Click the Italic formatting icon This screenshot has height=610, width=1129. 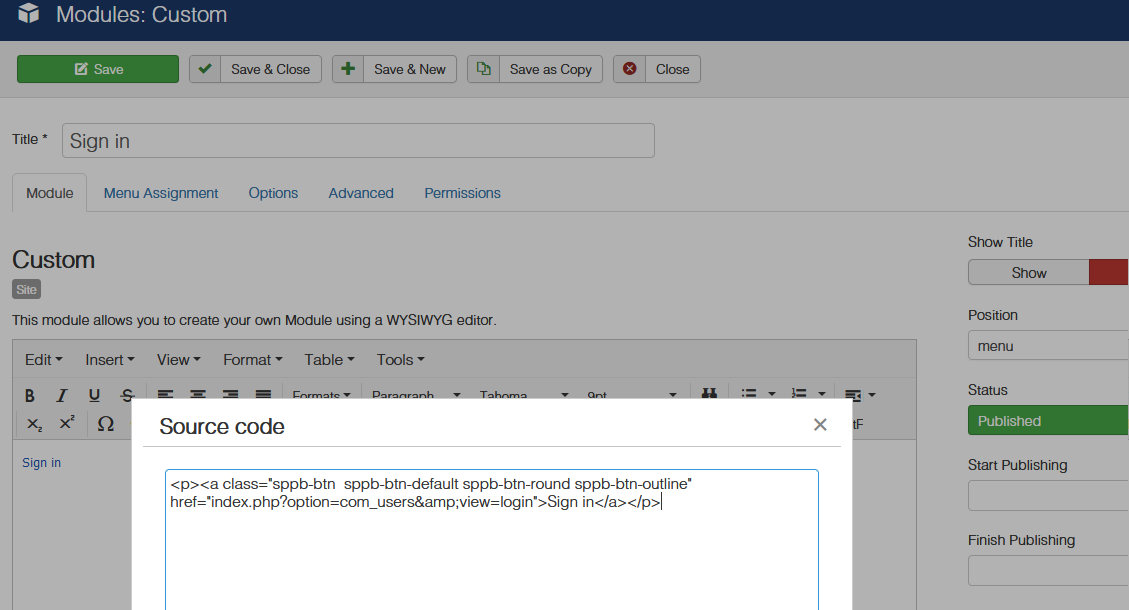[62, 395]
